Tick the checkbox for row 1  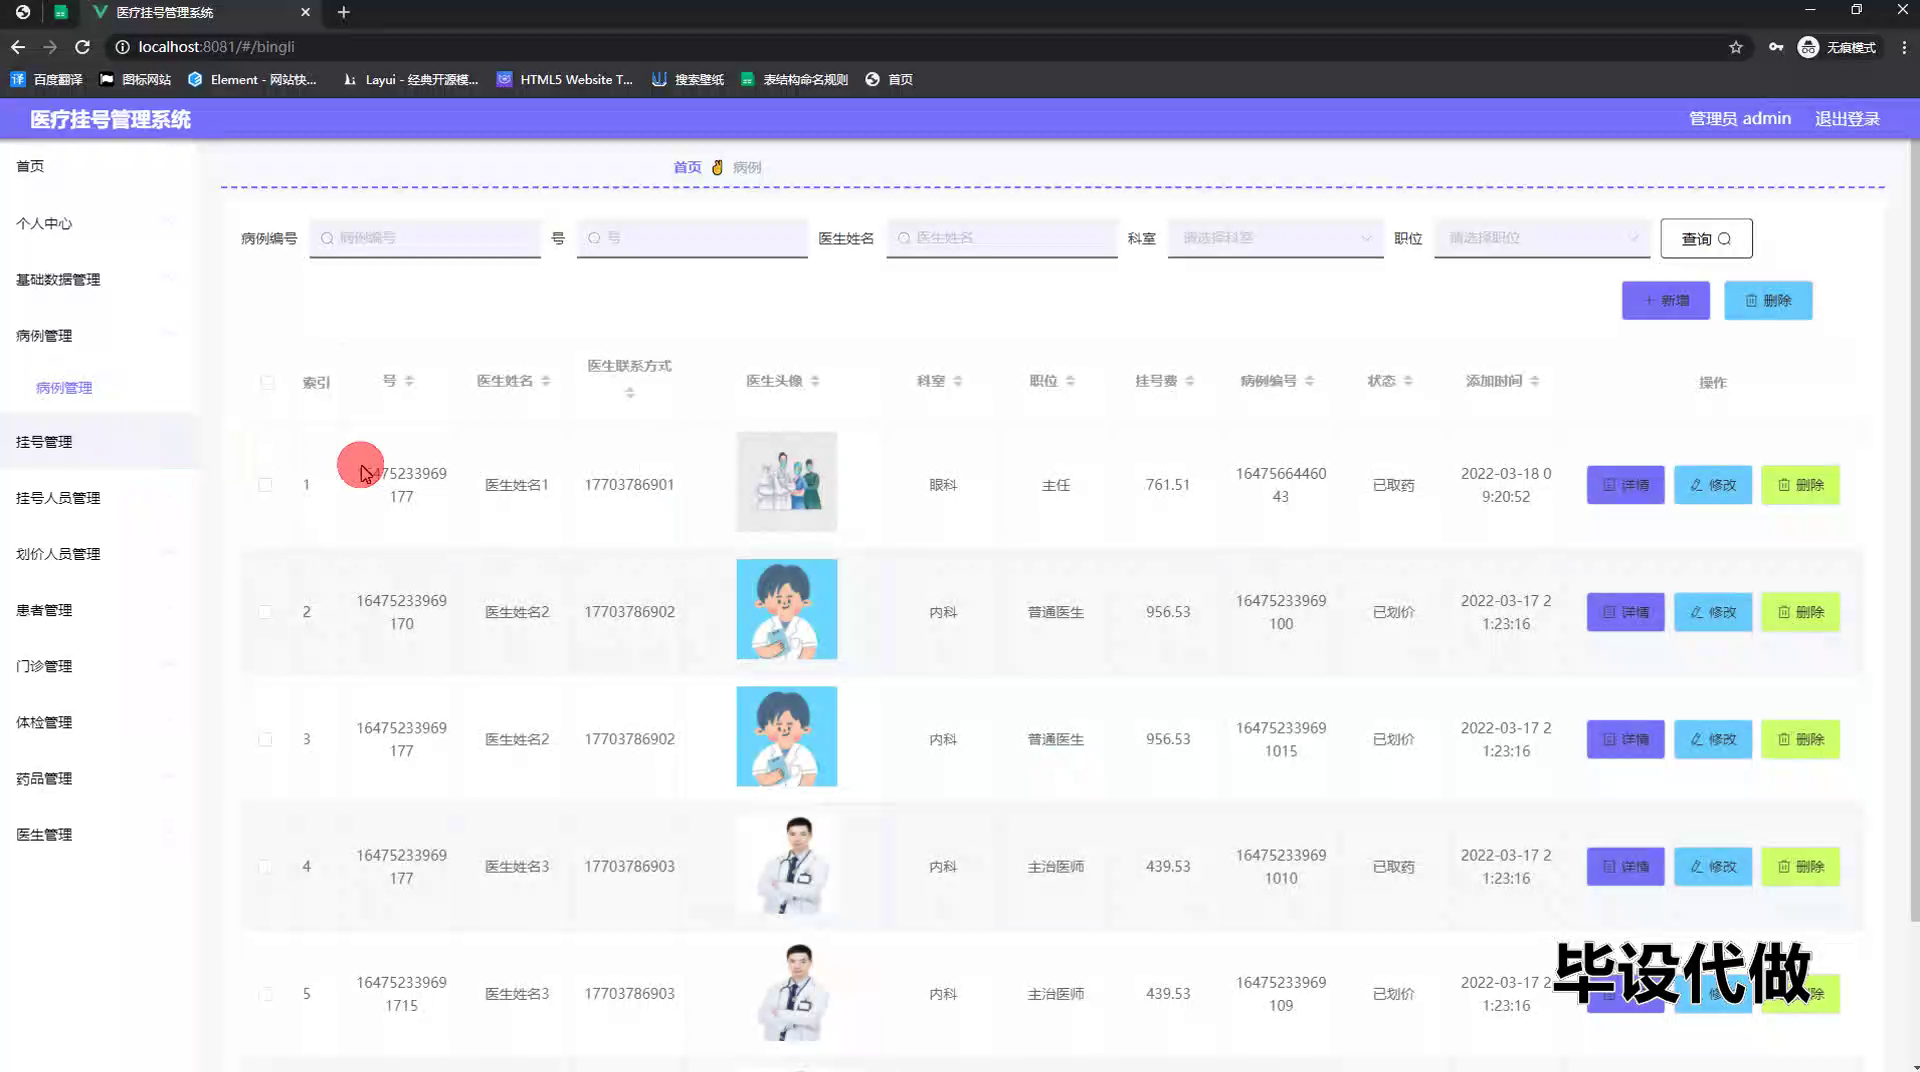pyautogui.click(x=265, y=485)
